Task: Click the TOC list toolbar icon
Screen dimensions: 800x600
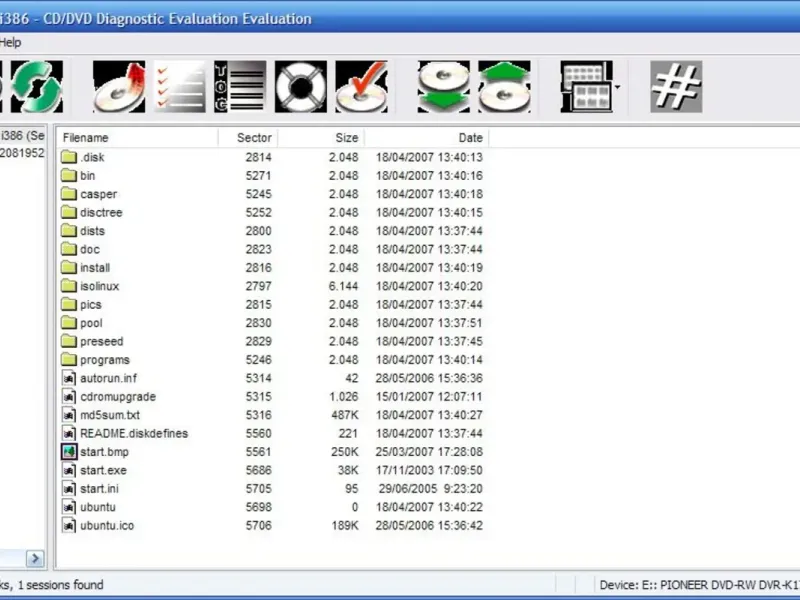Action: click(240, 87)
